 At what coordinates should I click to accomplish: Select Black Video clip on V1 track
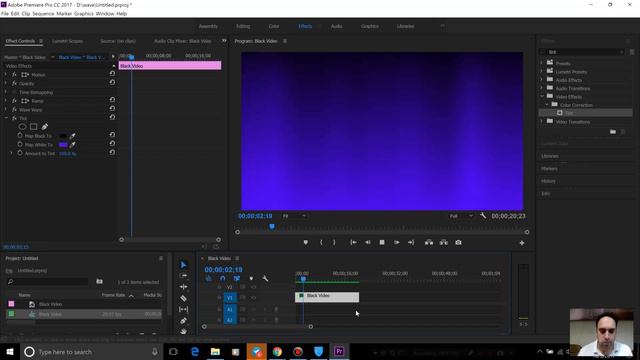click(327, 297)
